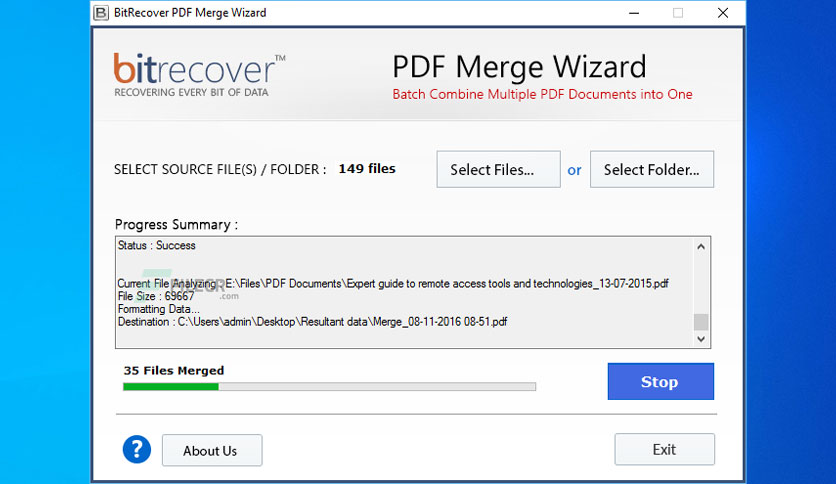Minimize the BitRecover window
This screenshot has width=836, height=484.
pyautogui.click(x=633, y=13)
